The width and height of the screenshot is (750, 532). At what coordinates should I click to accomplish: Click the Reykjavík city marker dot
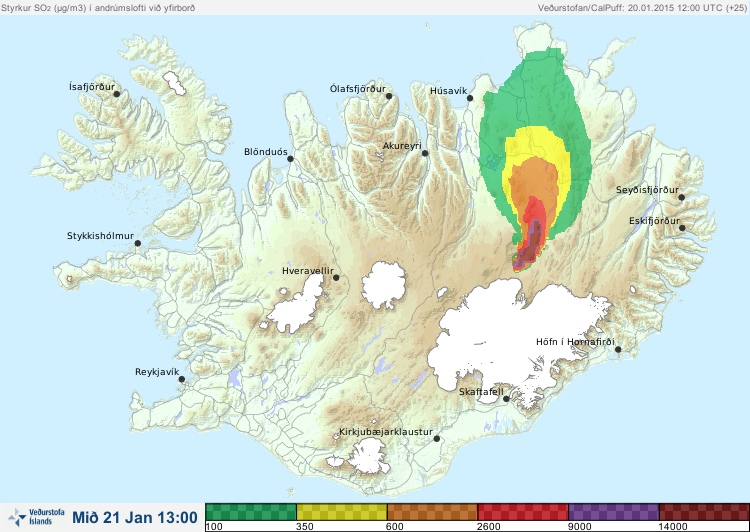coord(182,379)
